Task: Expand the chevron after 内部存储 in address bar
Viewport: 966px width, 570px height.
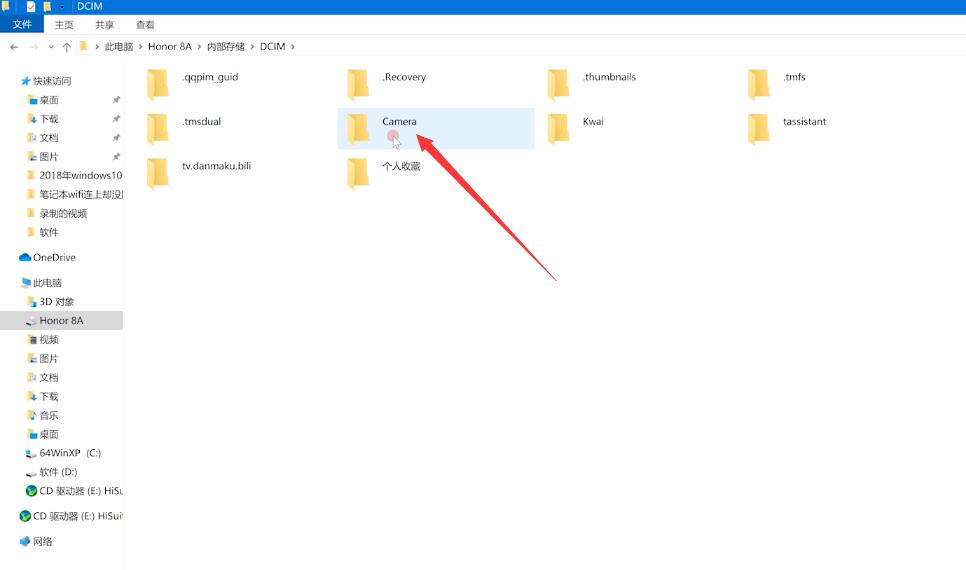Action: point(252,47)
